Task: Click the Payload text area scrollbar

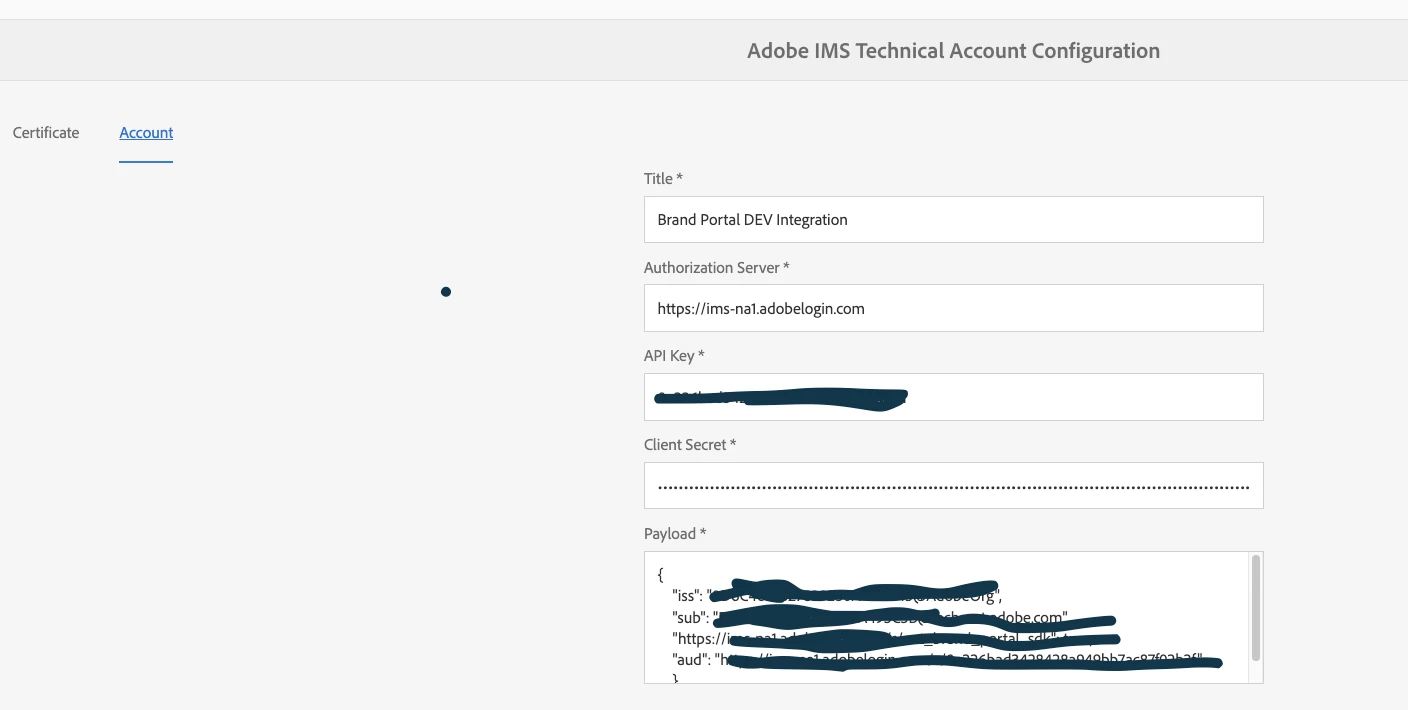Action: (x=1255, y=608)
